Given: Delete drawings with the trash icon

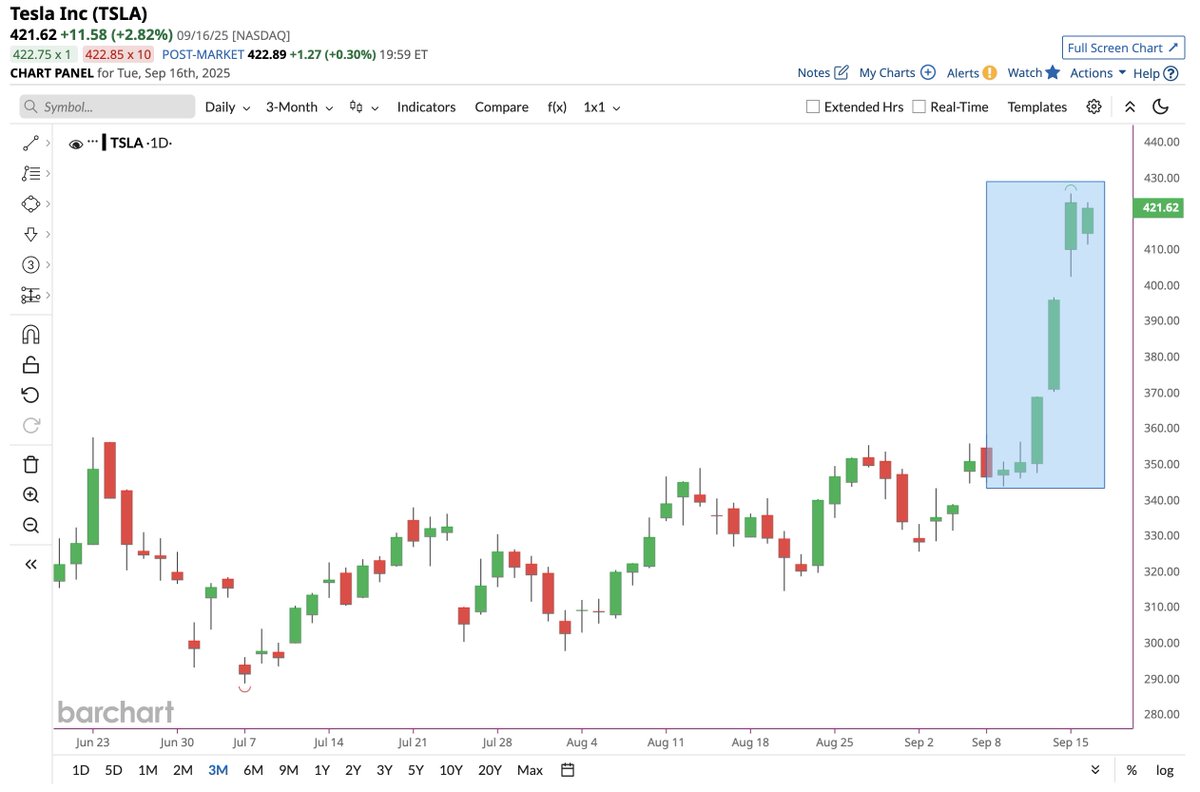Looking at the screenshot, I should click(x=30, y=464).
